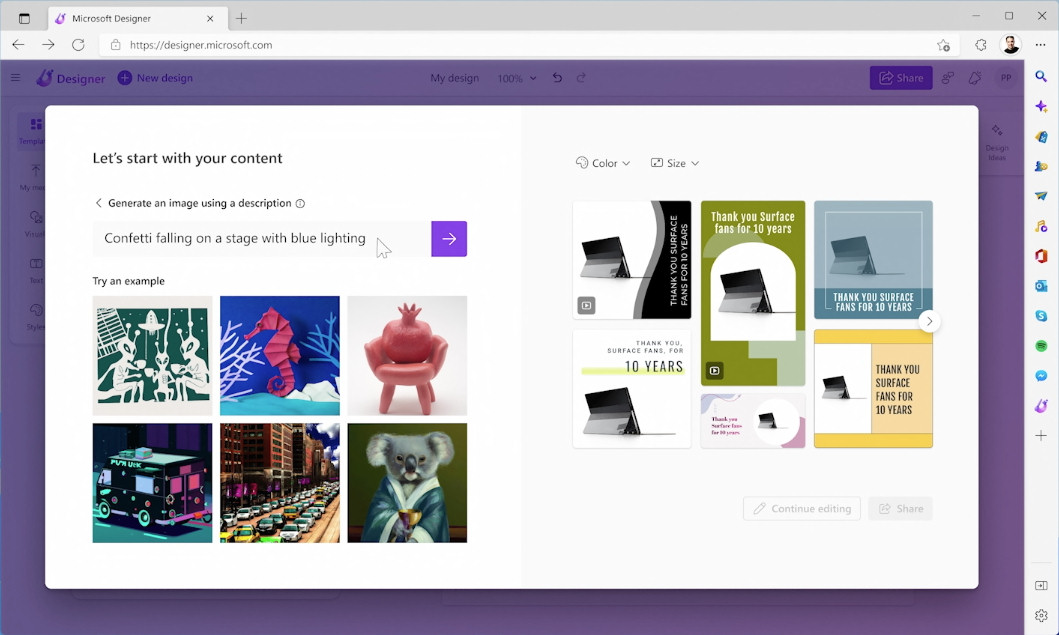The width and height of the screenshot is (1059, 635).
Task: Click the purple Share button in header
Action: coord(901,78)
